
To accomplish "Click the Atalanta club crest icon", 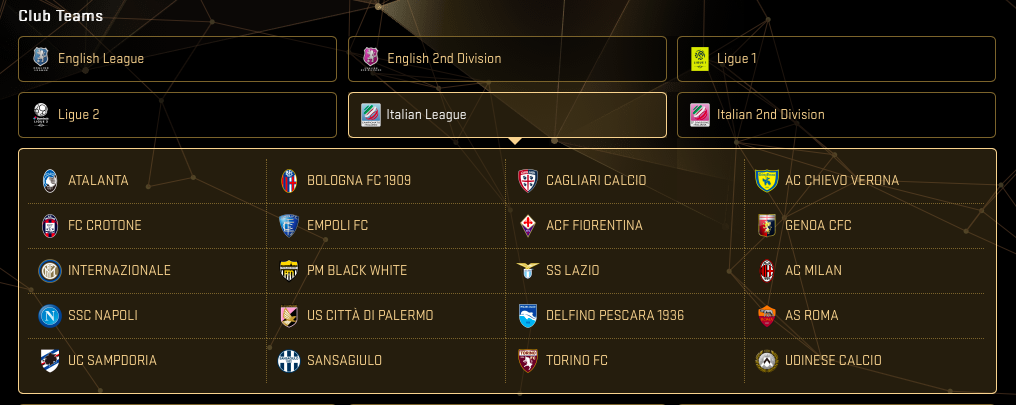I will [49, 181].
